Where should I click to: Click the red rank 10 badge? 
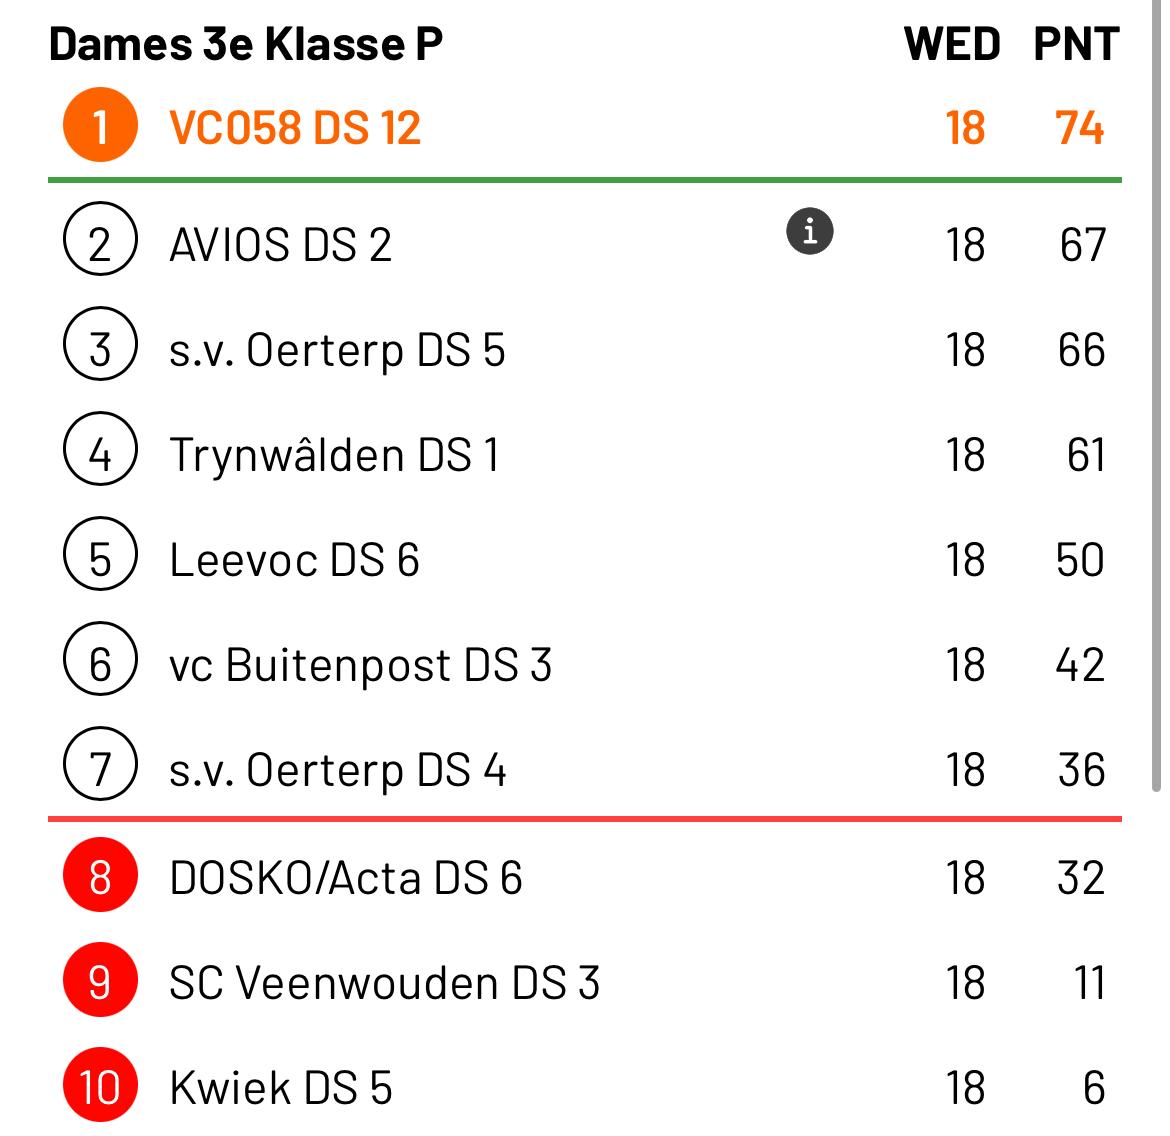click(100, 1085)
